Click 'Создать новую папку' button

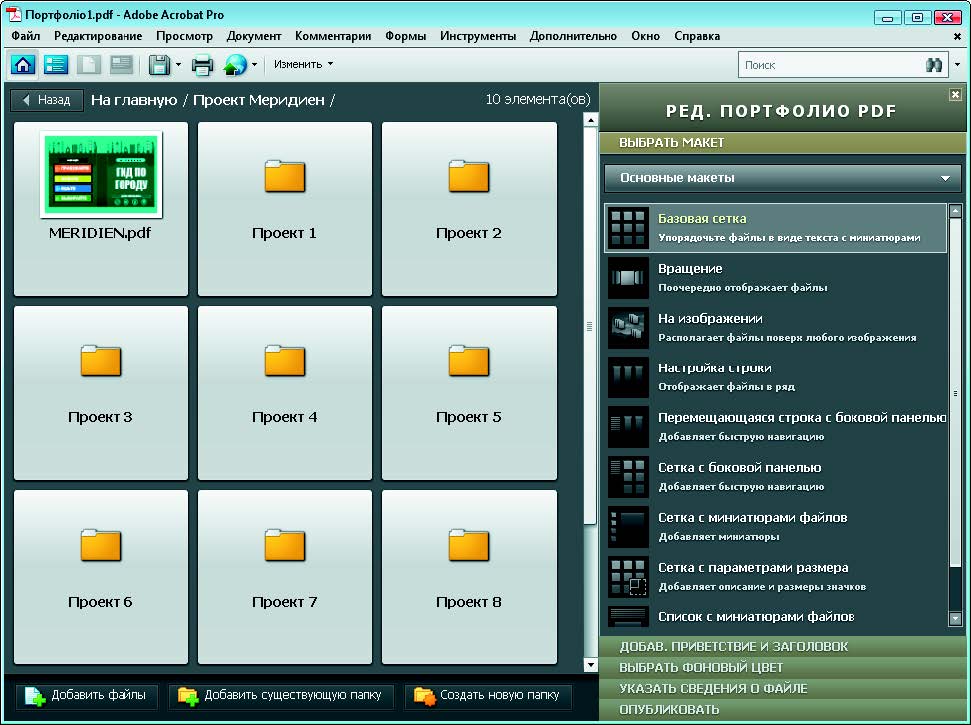[x=488, y=696]
